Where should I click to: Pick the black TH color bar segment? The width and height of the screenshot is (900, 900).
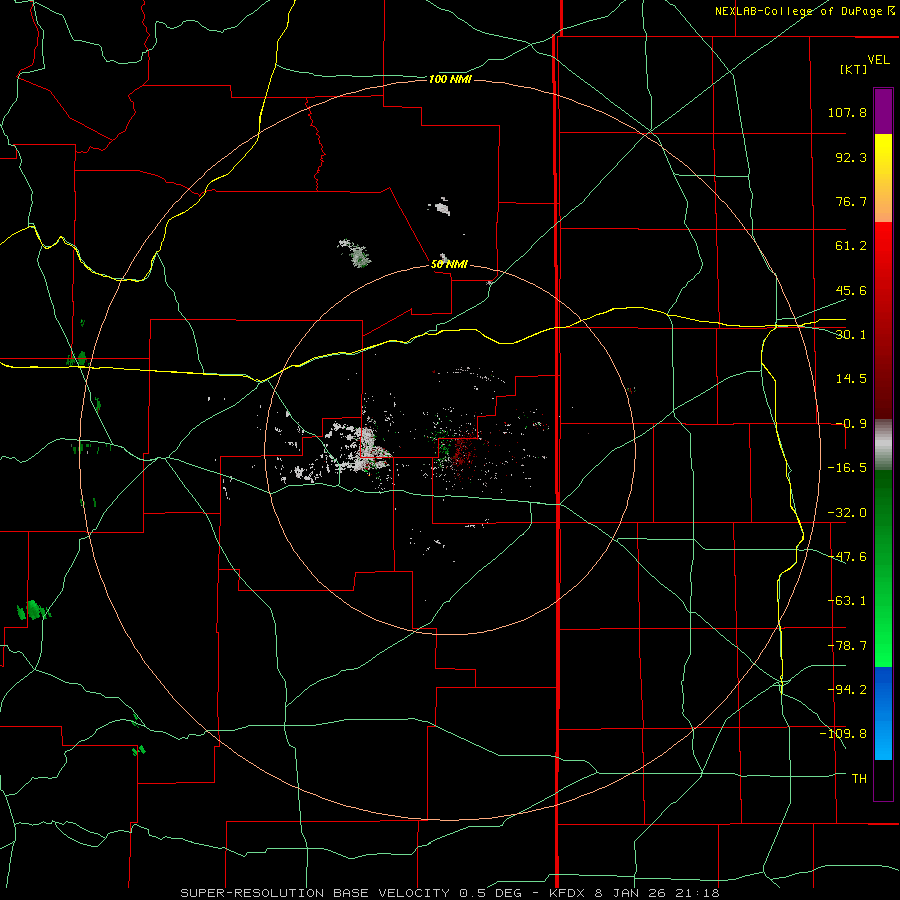[x=883, y=779]
